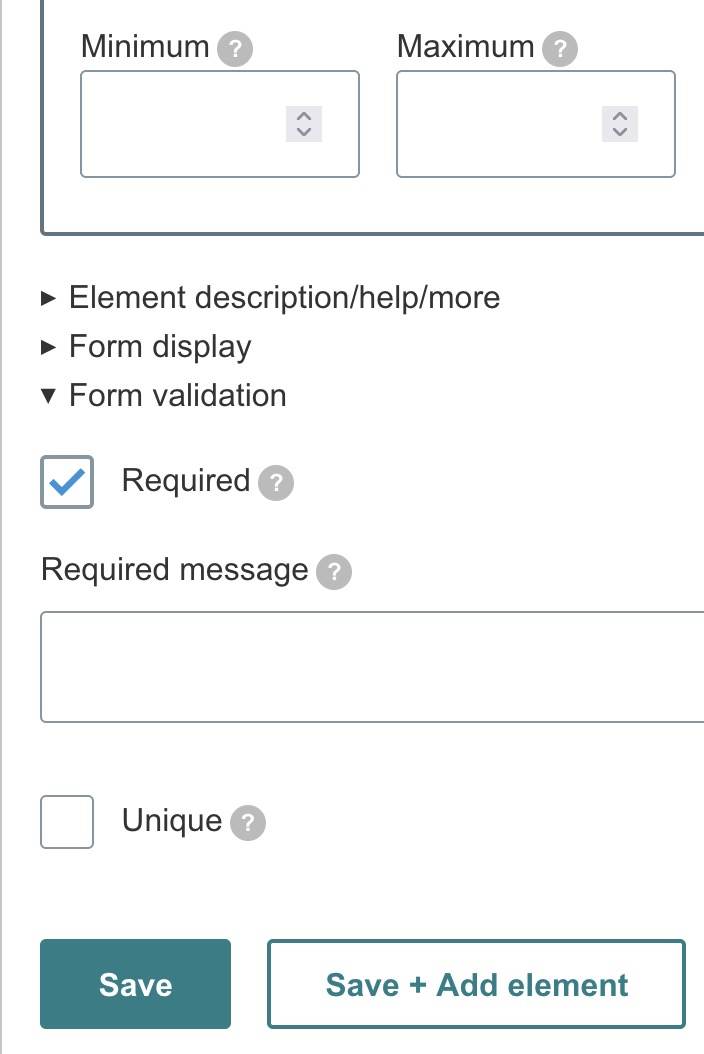Enable the Unique checkbox
This screenshot has width=704, height=1054.
click(67, 822)
